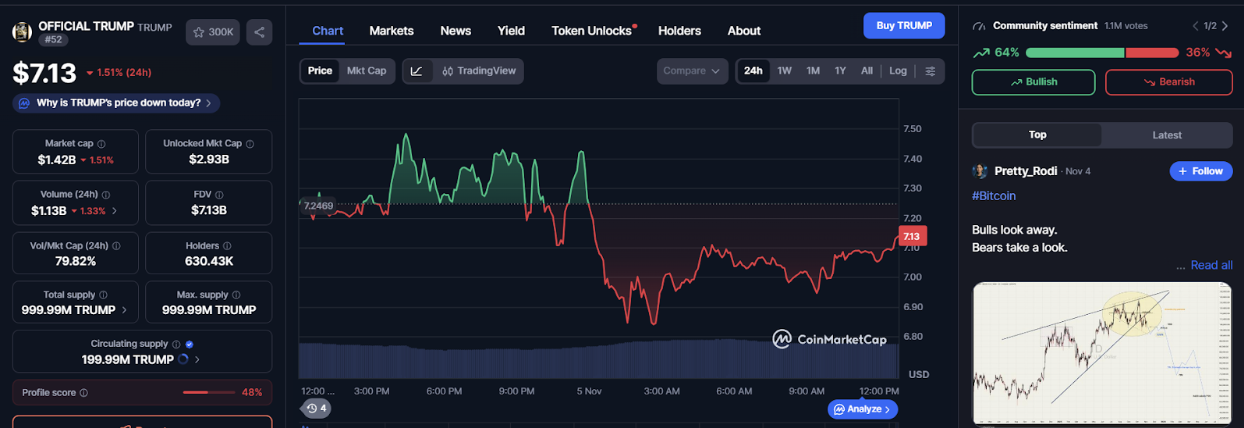Click the Buy TRUMP button
1244x428 pixels.
(x=903, y=25)
